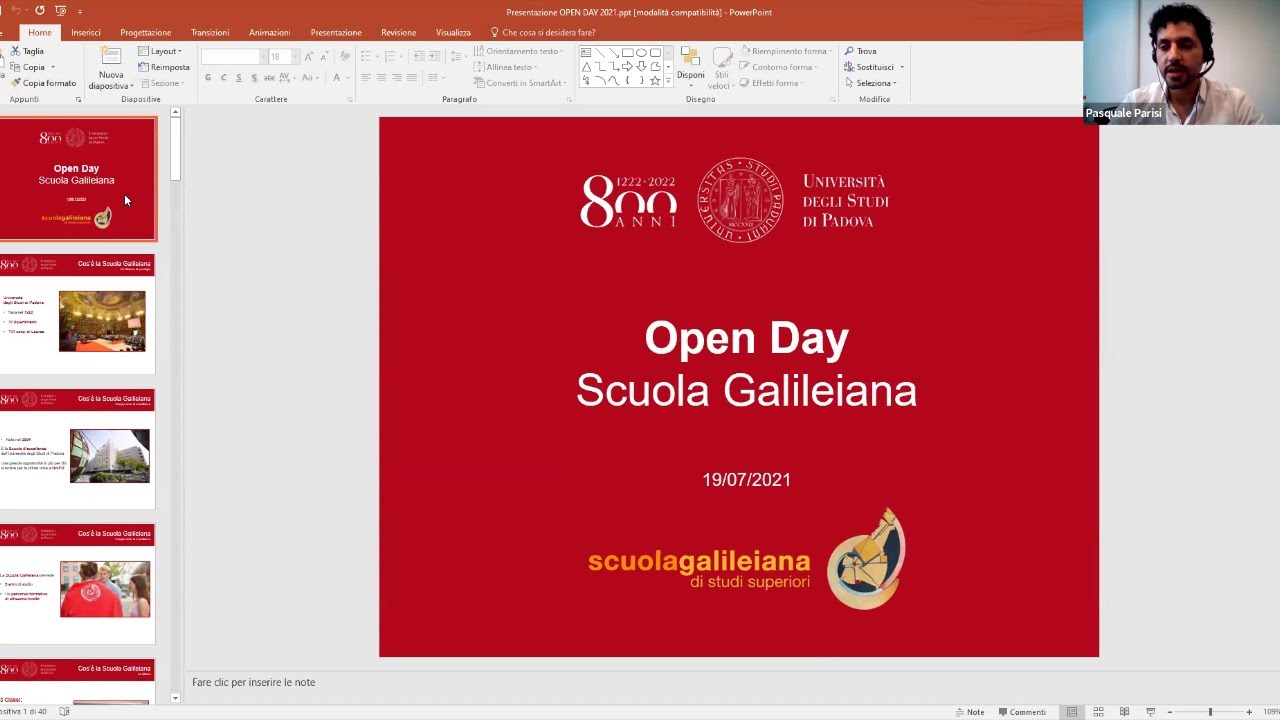Viewport: 1280px width, 720px height.
Task: Click the Stili veloci button
Action: tap(722, 68)
